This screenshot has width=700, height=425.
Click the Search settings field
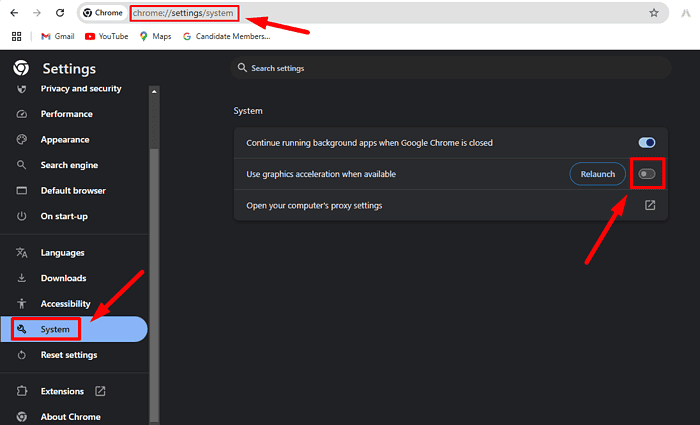pyautogui.click(x=450, y=68)
